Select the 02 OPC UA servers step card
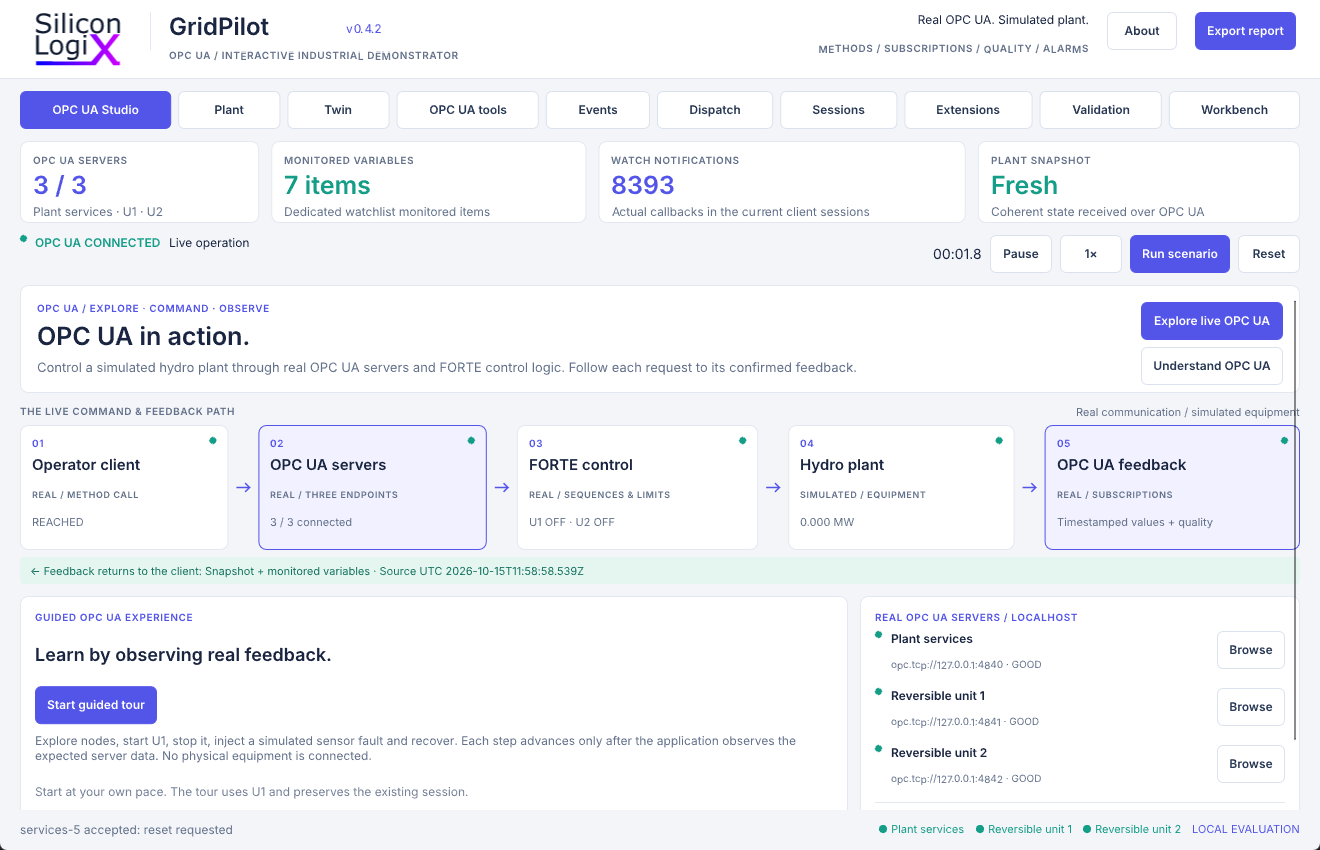Image resolution: width=1320 pixels, height=850 pixels. 373,488
